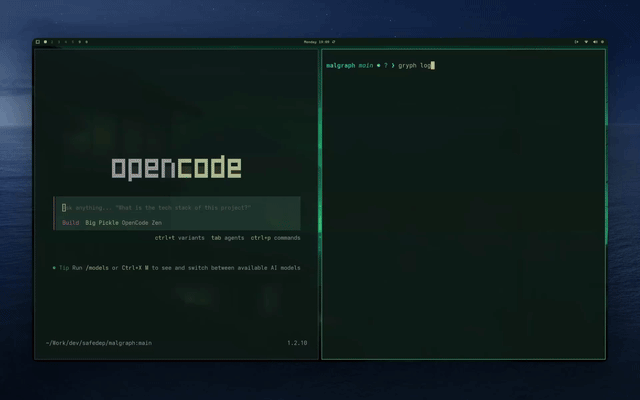Click the 1.2.10 version number
Screen dimensions: 640x400
(297, 343)
